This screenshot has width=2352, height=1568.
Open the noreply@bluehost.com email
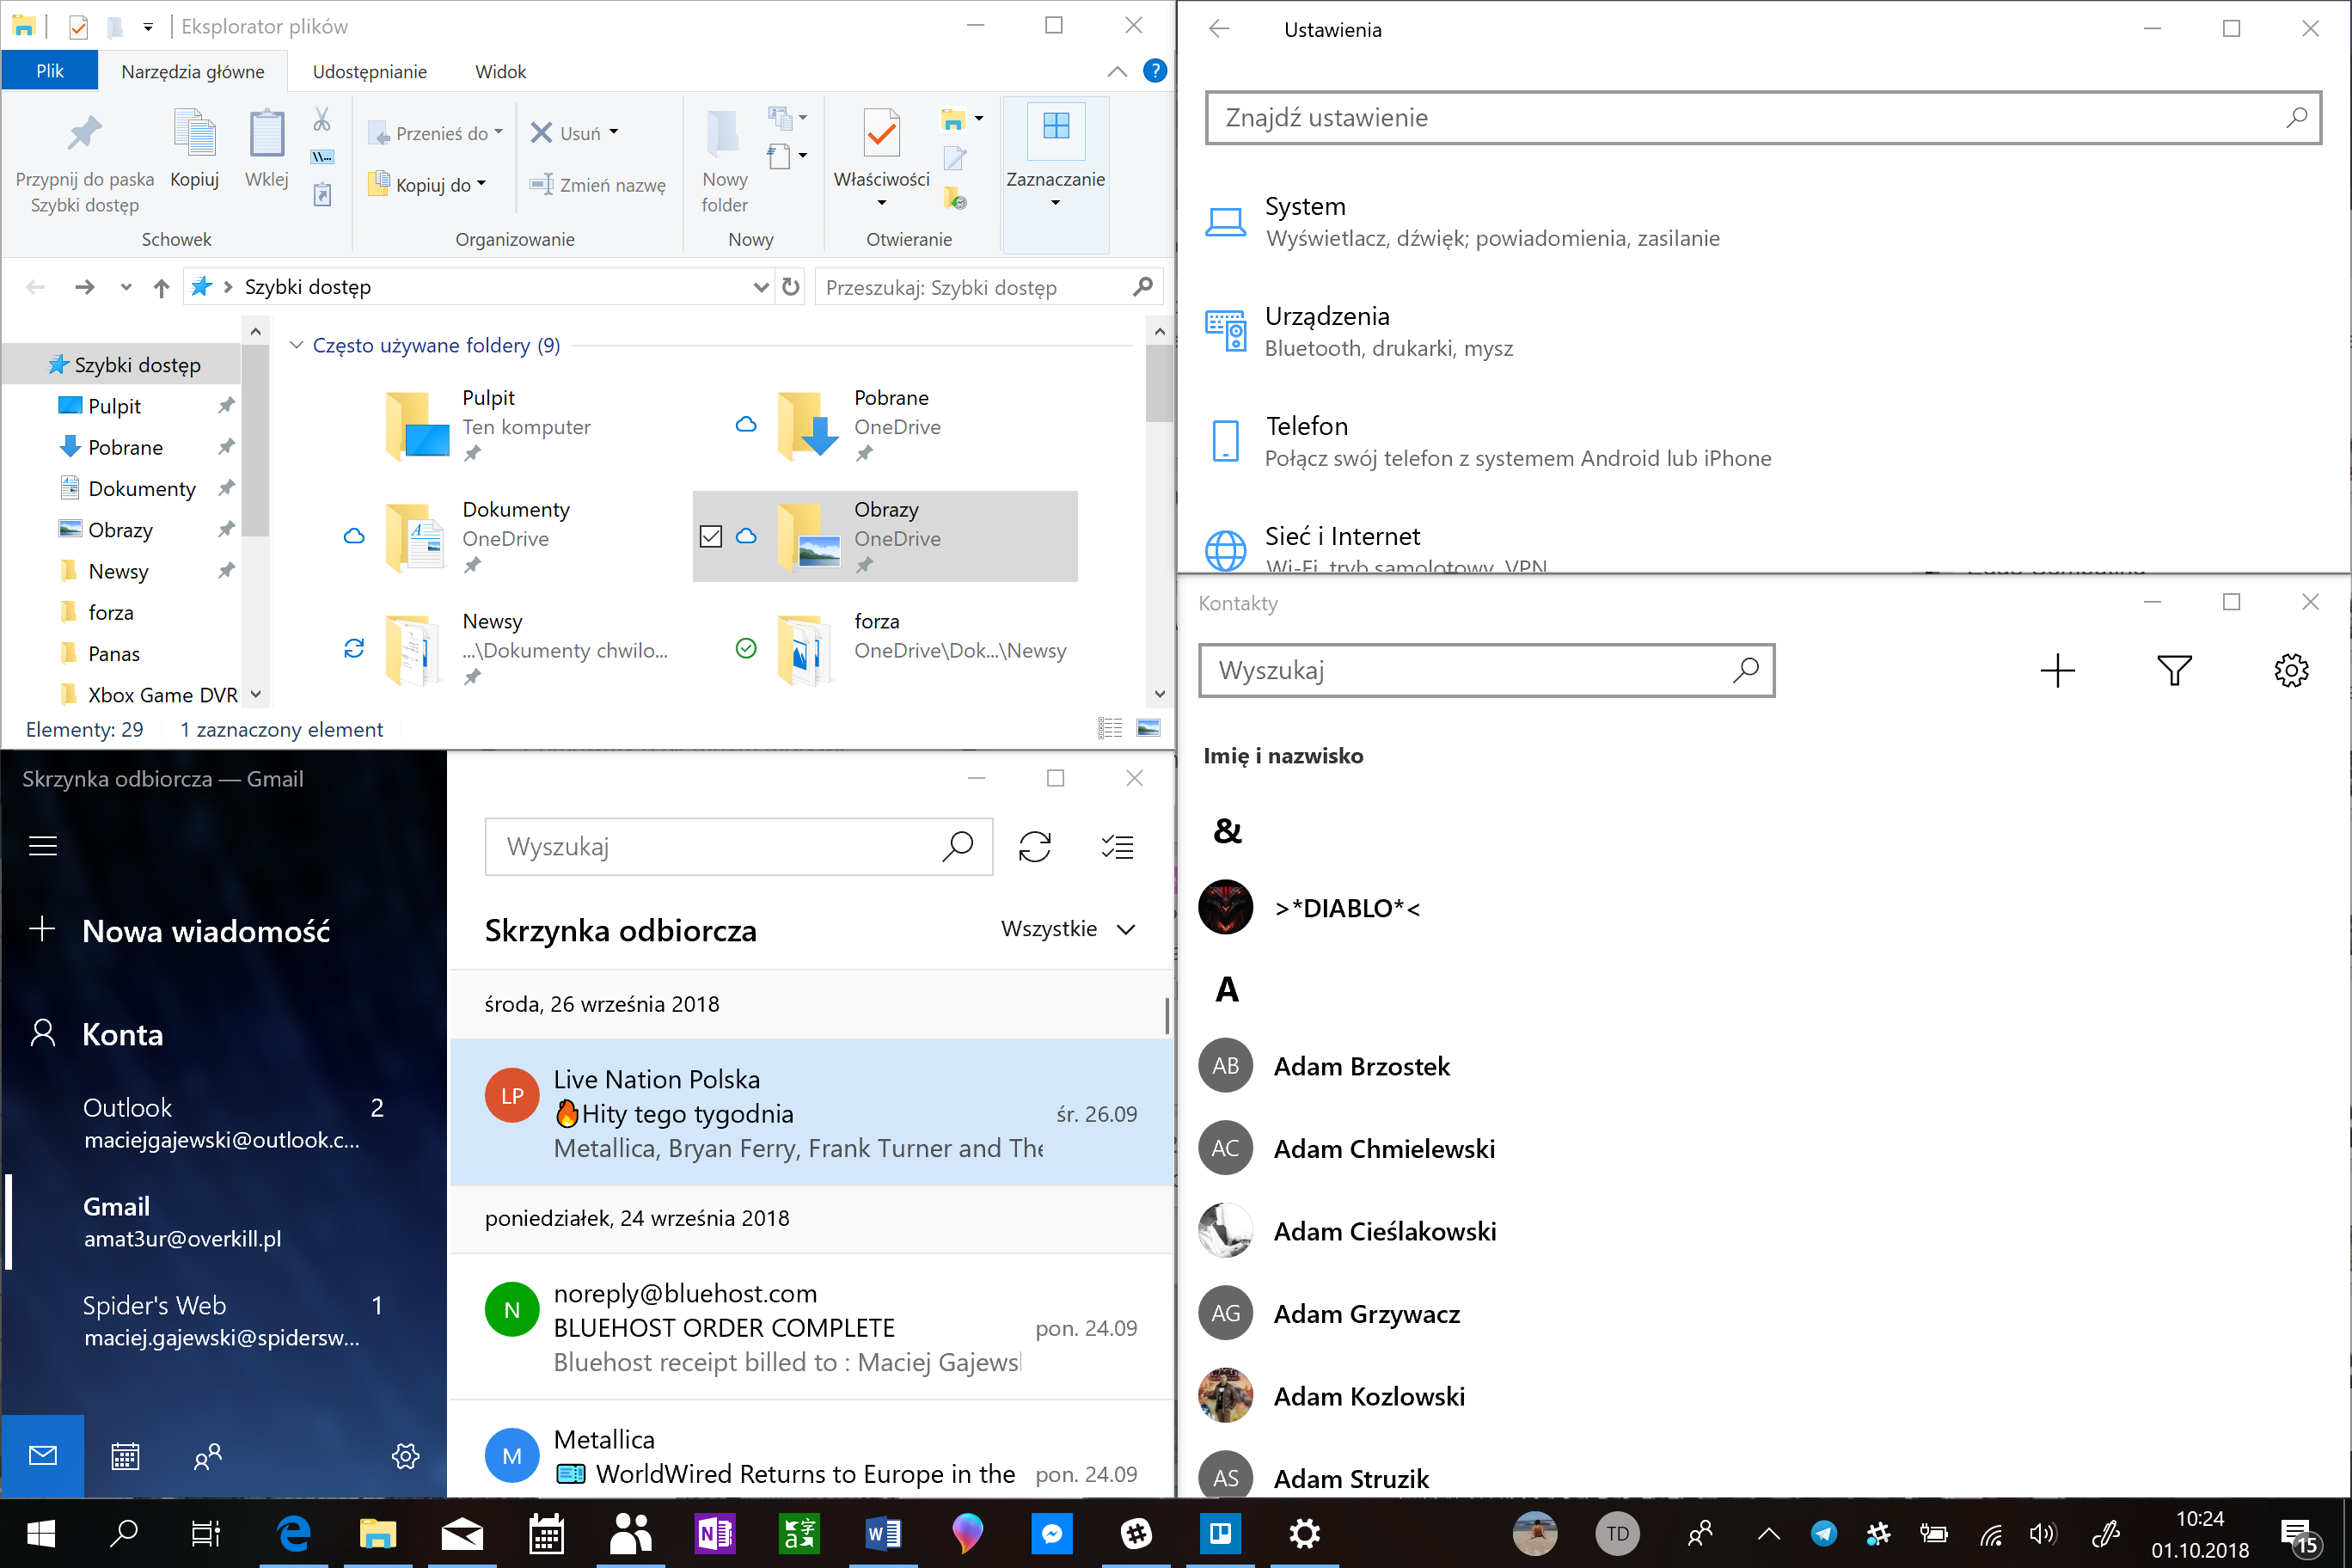coord(811,1327)
